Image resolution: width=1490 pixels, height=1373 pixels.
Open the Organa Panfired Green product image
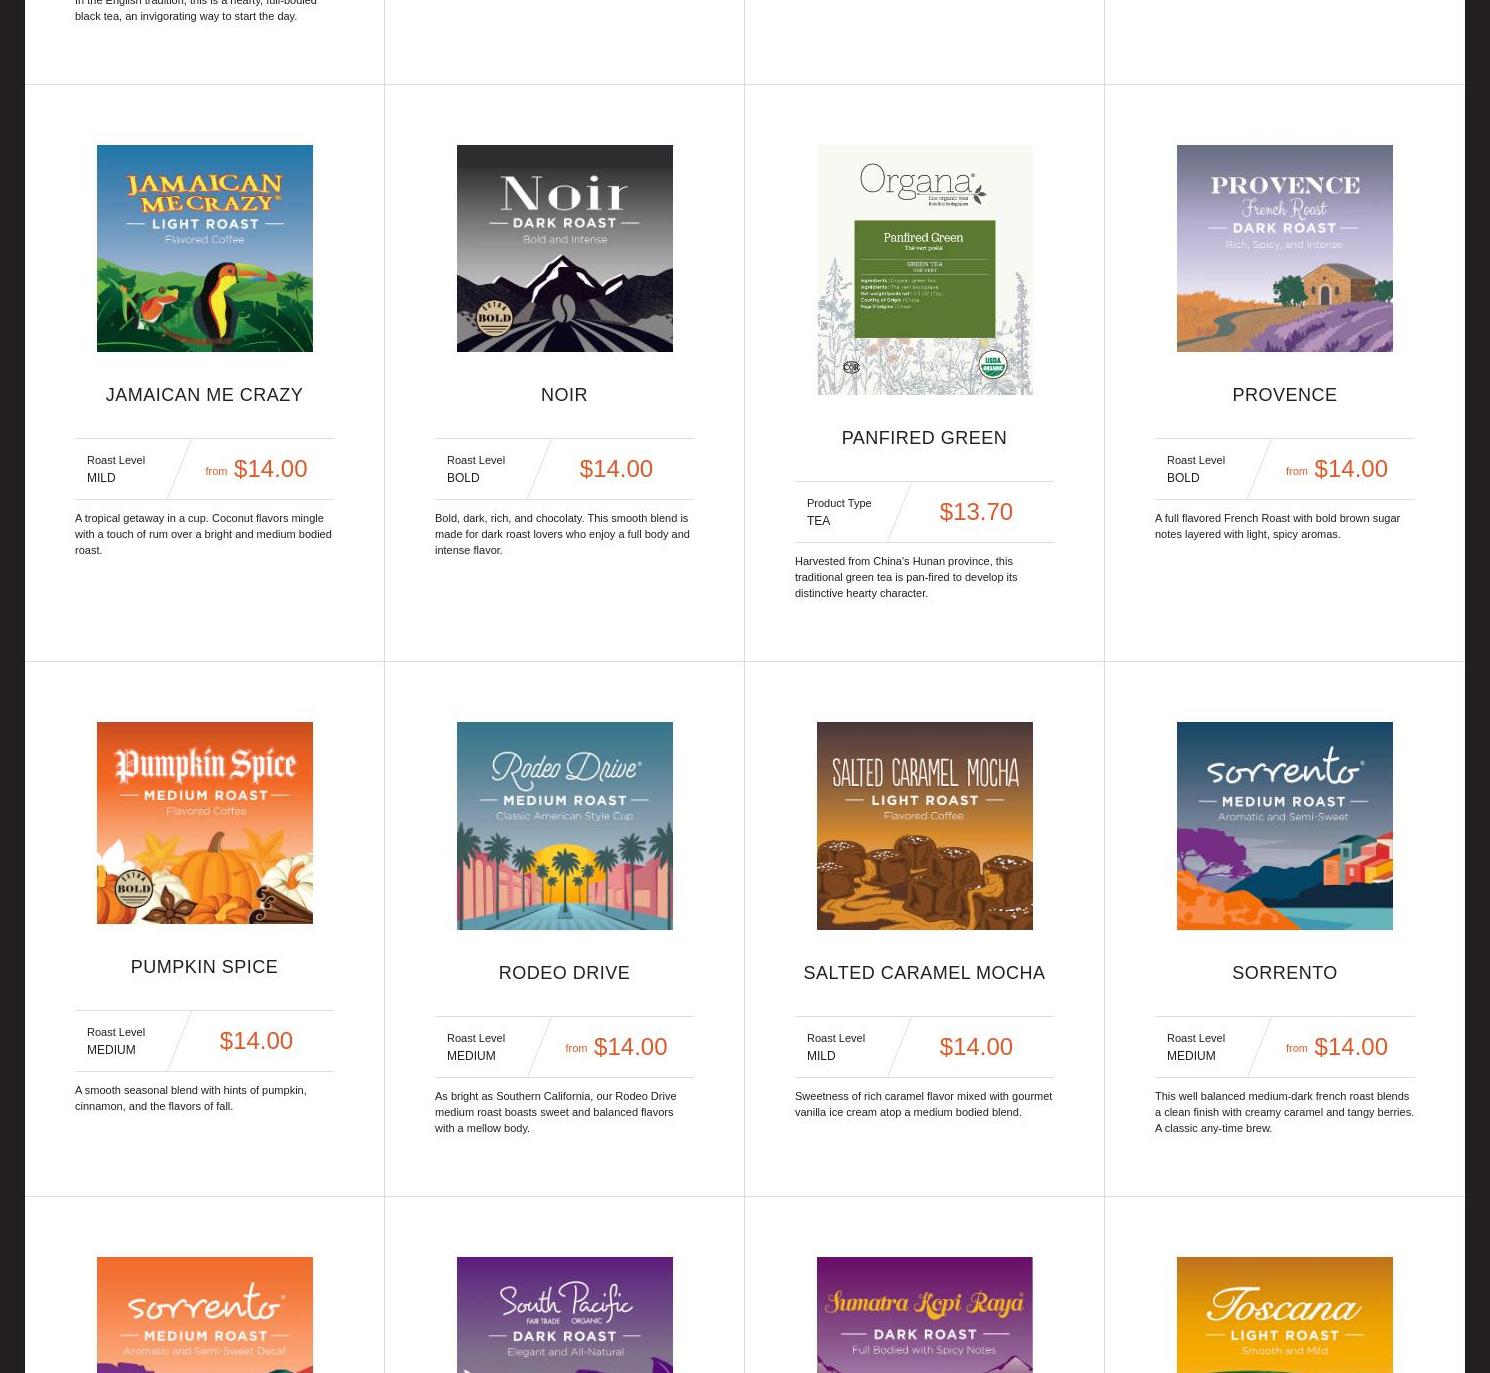pyautogui.click(x=924, y=270)
